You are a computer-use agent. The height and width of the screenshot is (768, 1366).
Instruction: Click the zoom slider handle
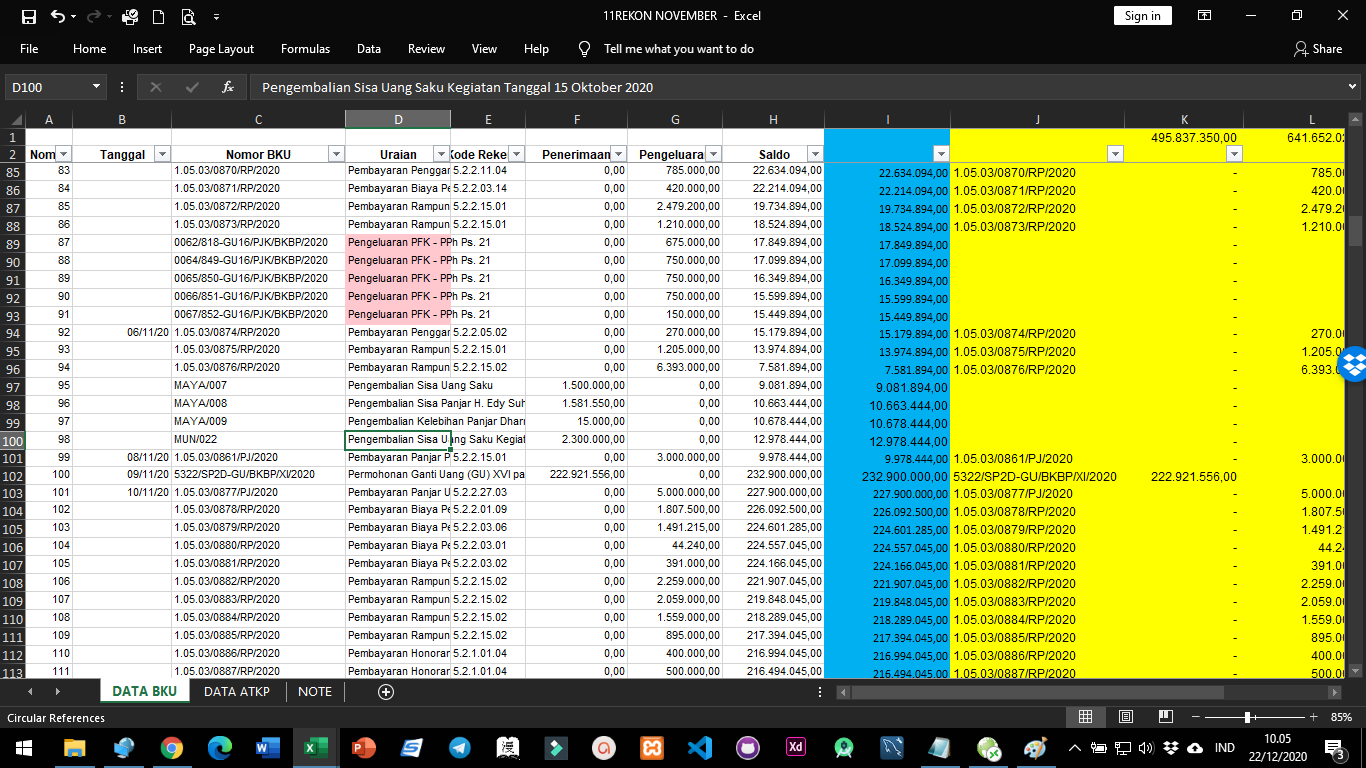coord(1248,717)
